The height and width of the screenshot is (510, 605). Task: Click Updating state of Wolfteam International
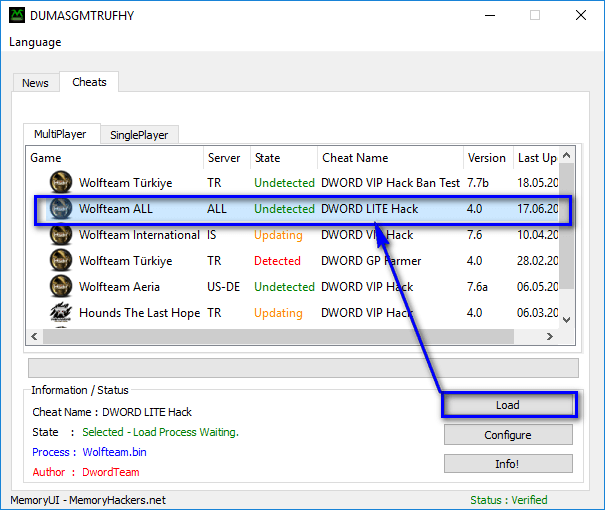tap(278, 235)
